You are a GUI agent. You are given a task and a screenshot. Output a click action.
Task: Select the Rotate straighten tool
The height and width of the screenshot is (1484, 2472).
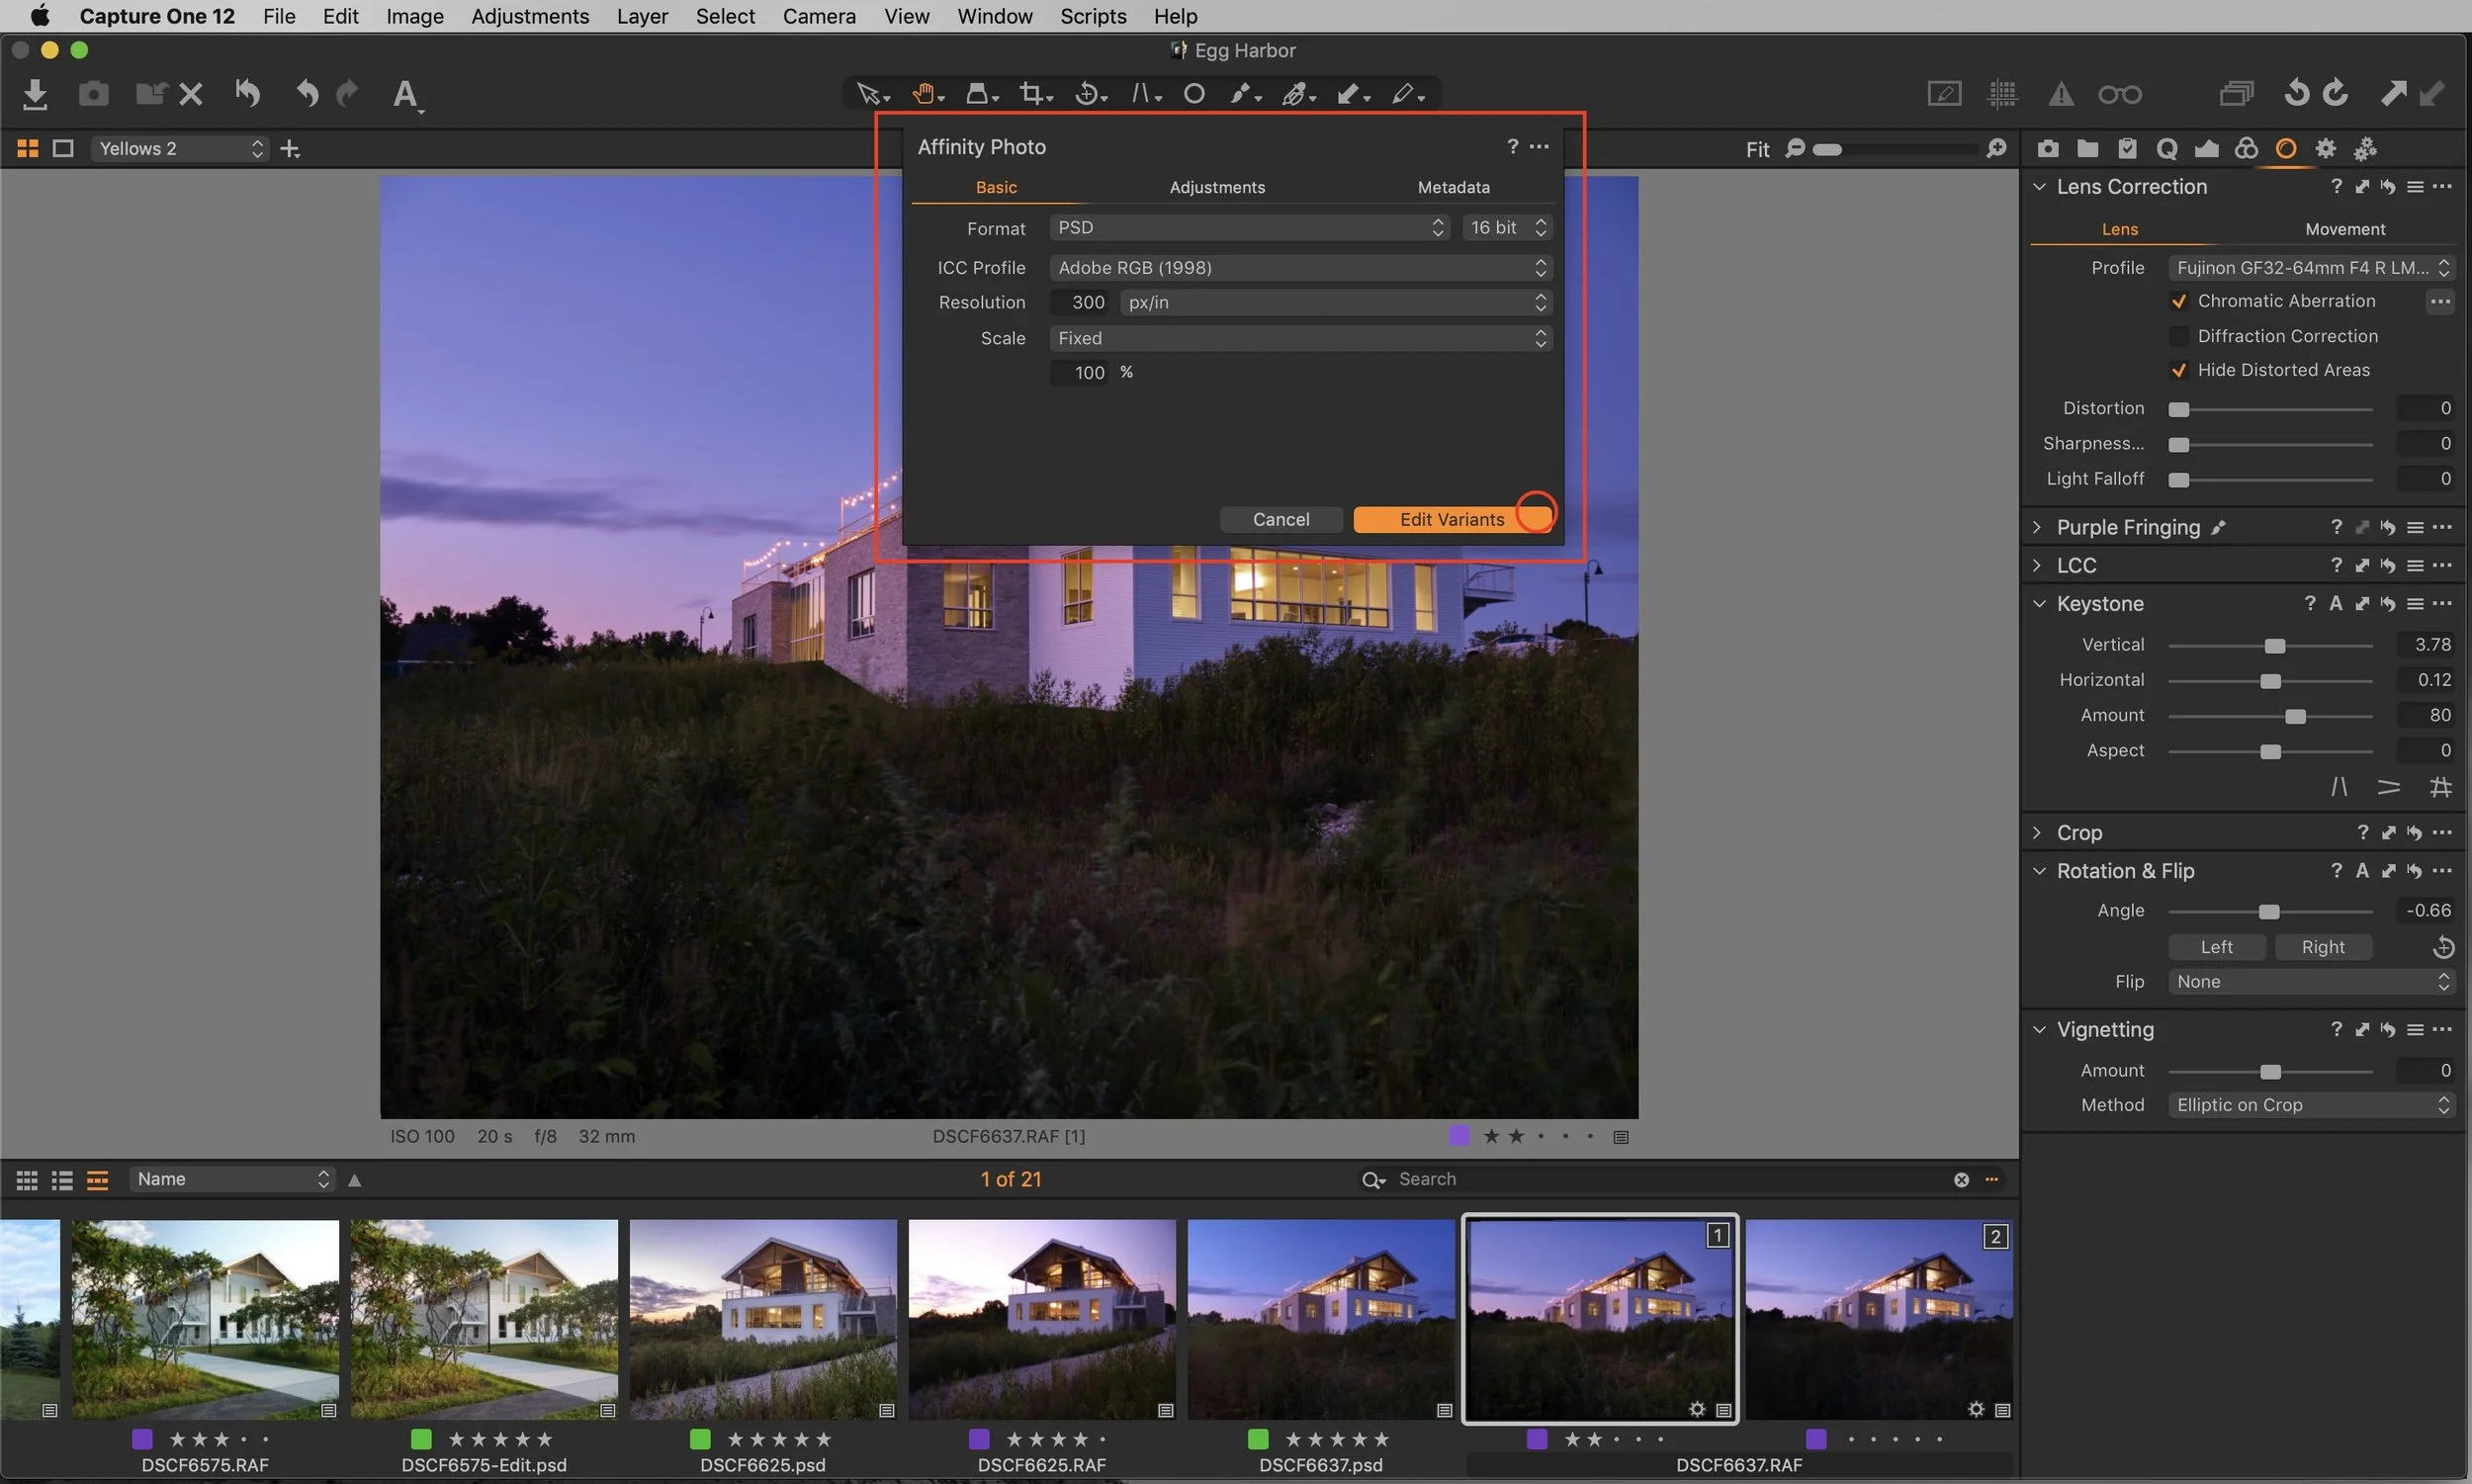click(x=1090, y=94)
